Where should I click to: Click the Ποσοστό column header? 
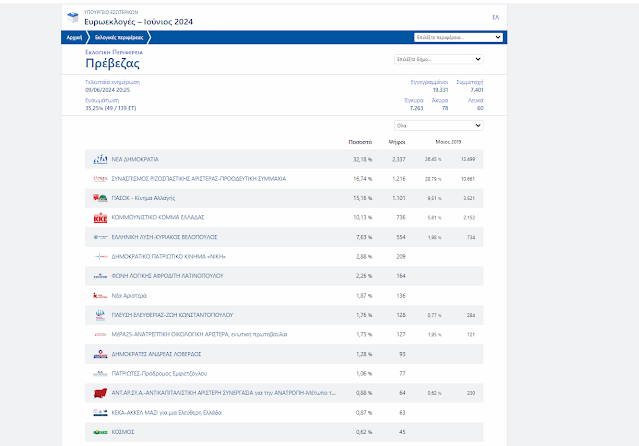coord(360,142)
